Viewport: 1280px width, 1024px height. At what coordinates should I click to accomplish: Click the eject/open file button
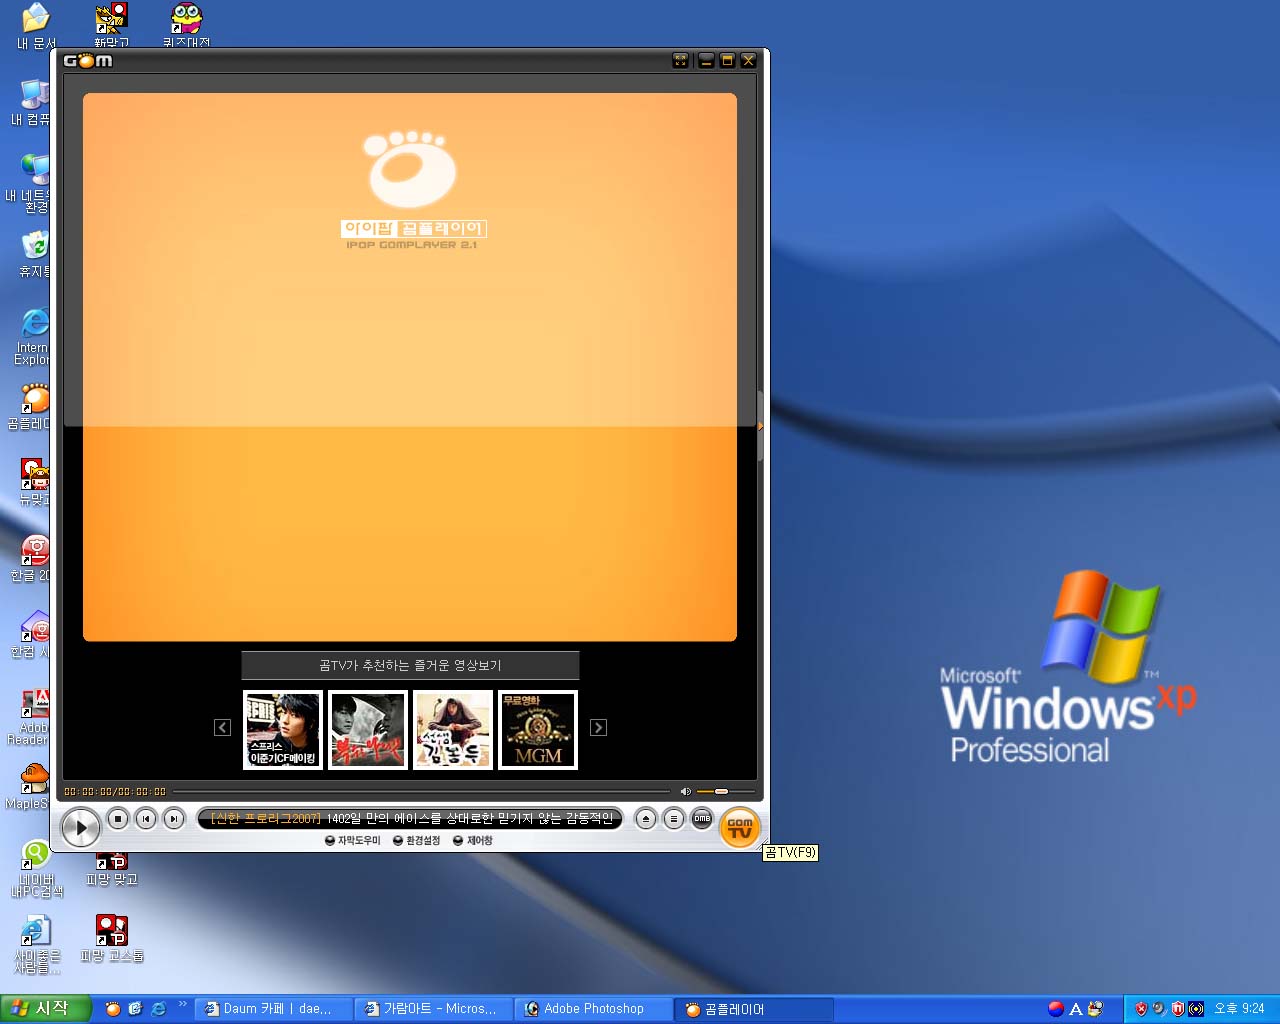[646, 819]
